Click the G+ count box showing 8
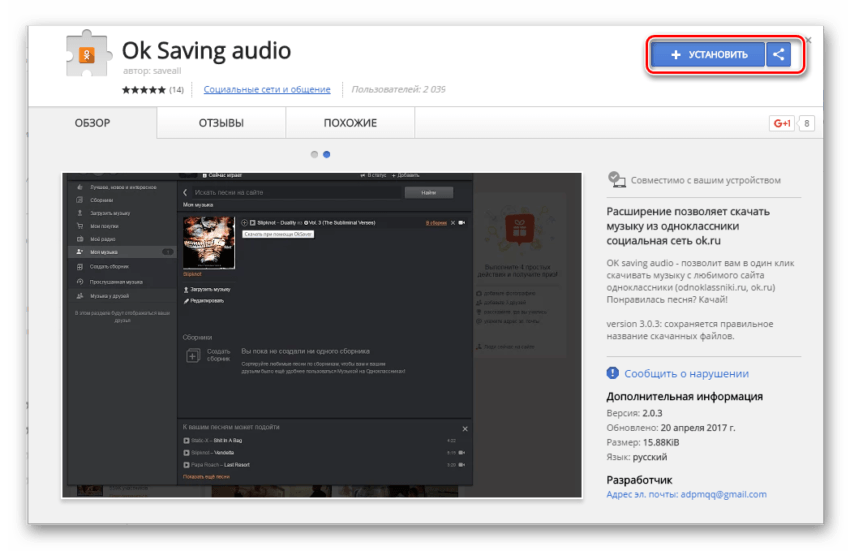The width and height of the screenshot is (850, 551). [807, 123]
